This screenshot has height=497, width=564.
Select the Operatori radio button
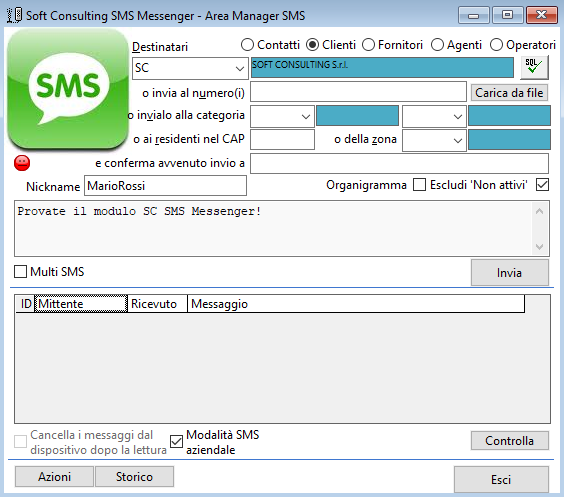coord(496,45)
